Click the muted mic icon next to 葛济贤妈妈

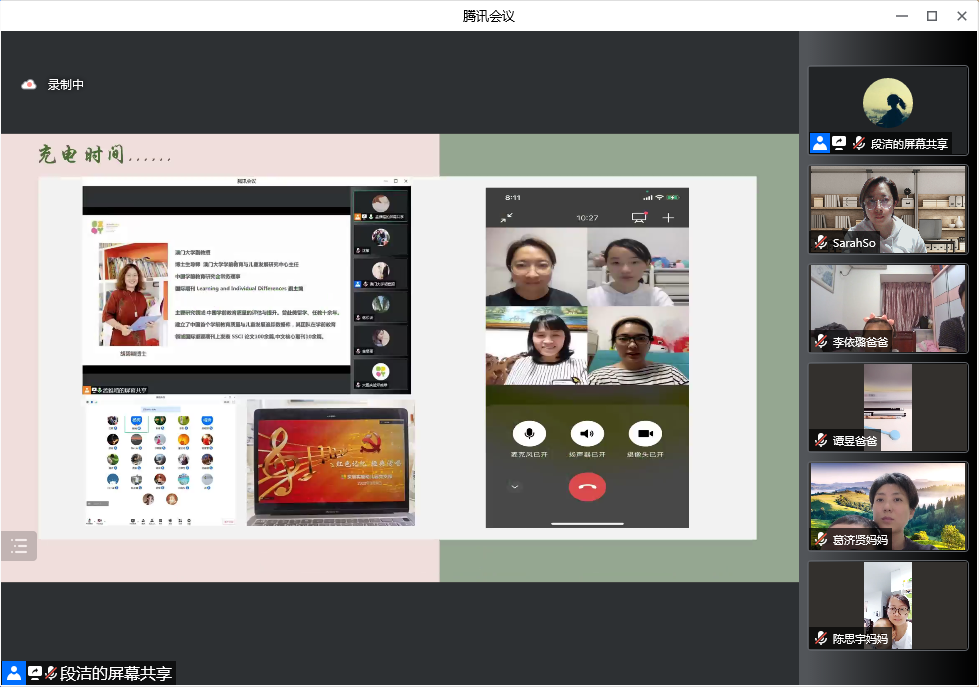pyautogui.click(x=821, y=539)
